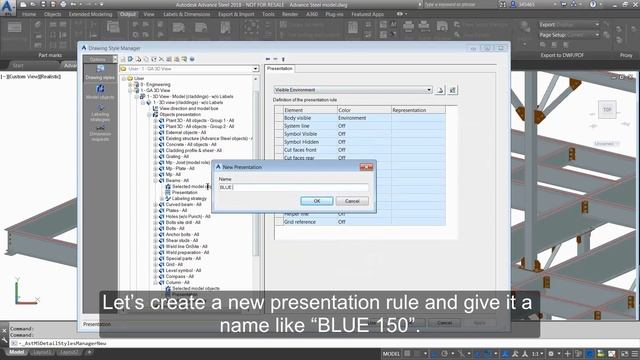This screenshot has height=360, width=640.
Task: Open the Render ribbon tab
Action: coord(290,14)
